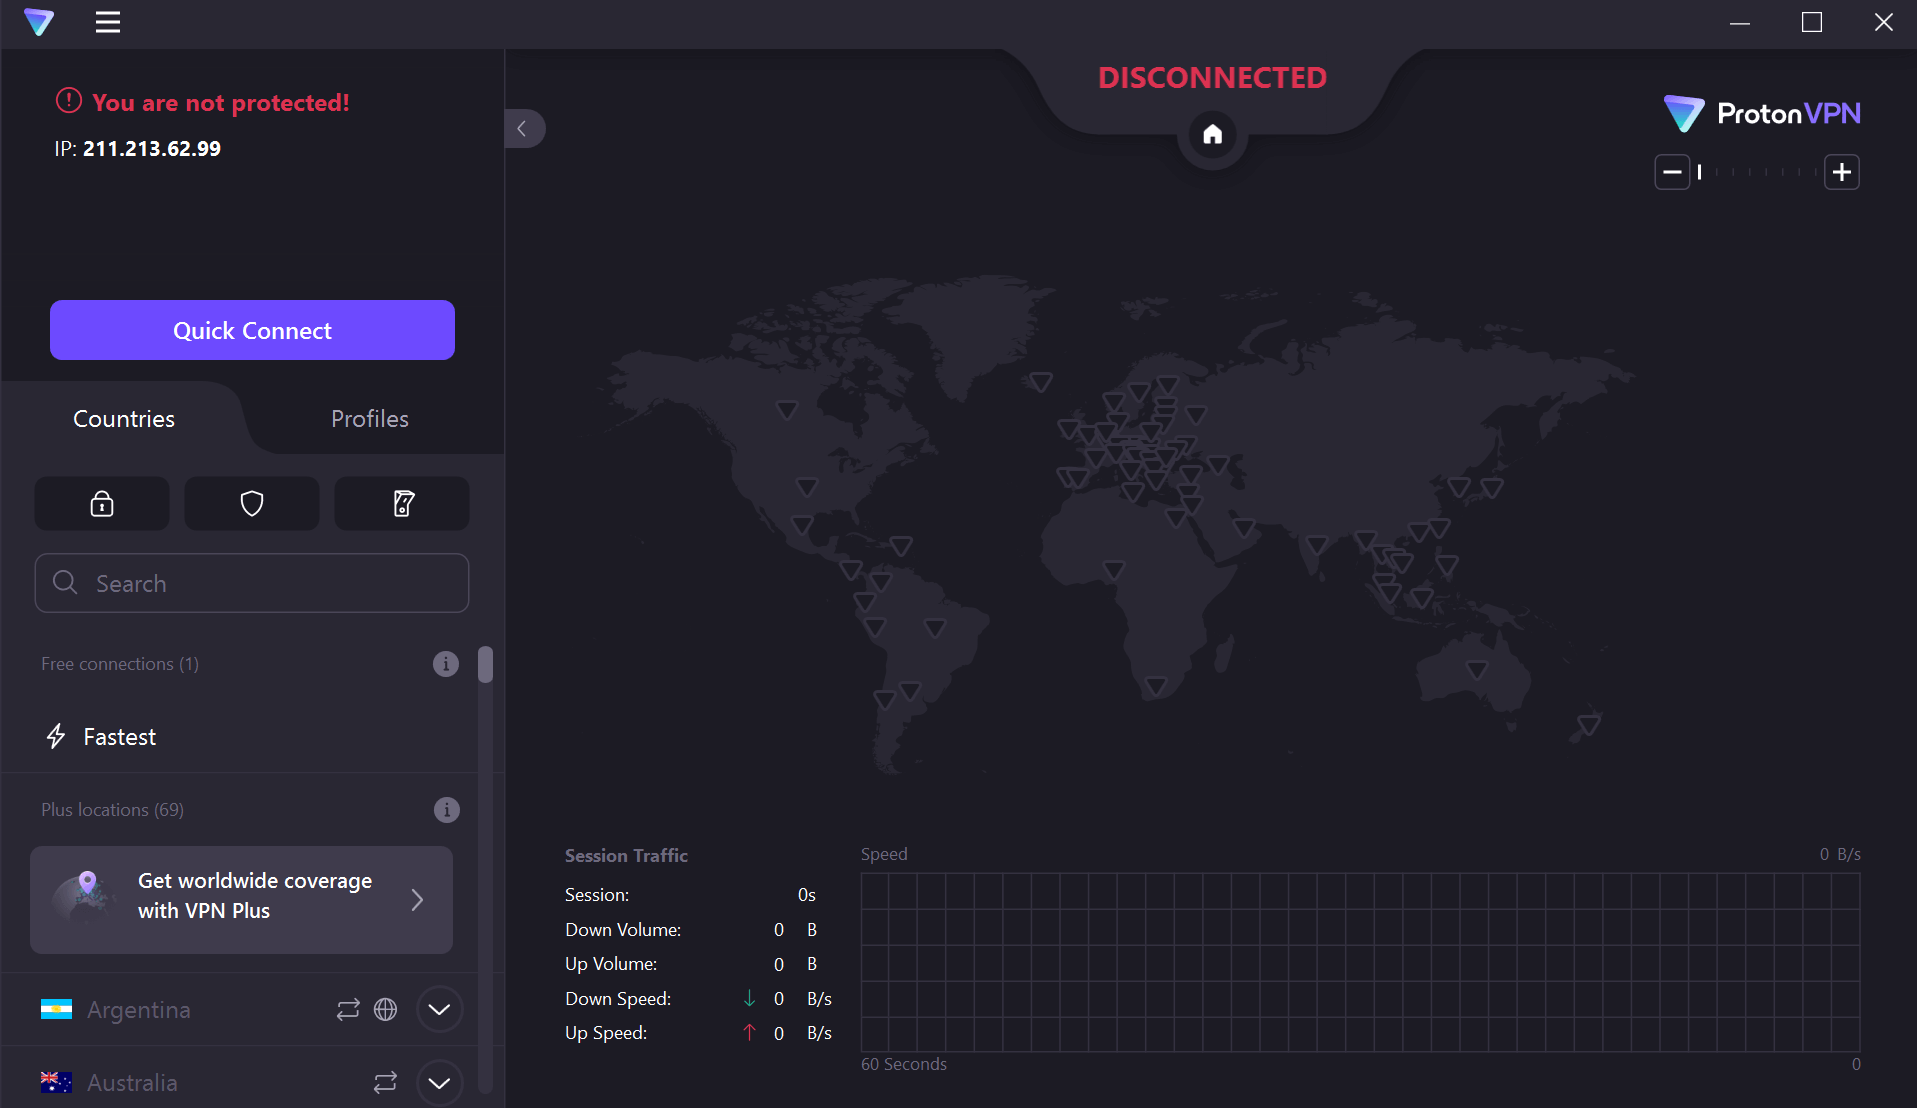Collapse the sidebar with the arrow
This screenshot has width=1917, height=1108.
(x=523, y=128)
